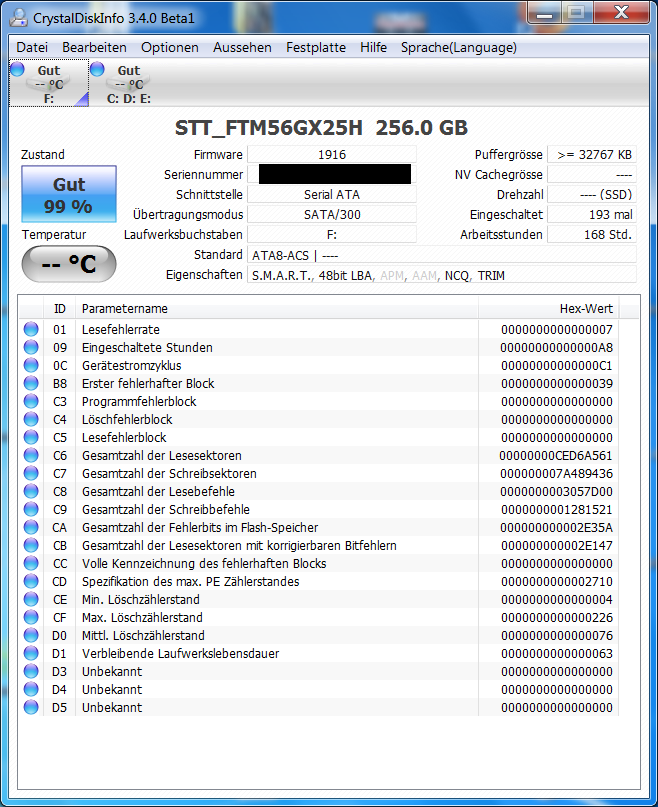Click status orb for Erster fehlerhafter Block
The image size is (658, 807).
(31, 383)
